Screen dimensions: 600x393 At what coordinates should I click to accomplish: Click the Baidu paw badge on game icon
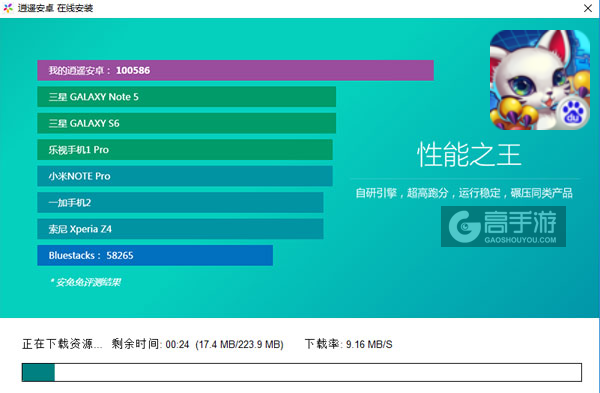(x=572, y=112)
